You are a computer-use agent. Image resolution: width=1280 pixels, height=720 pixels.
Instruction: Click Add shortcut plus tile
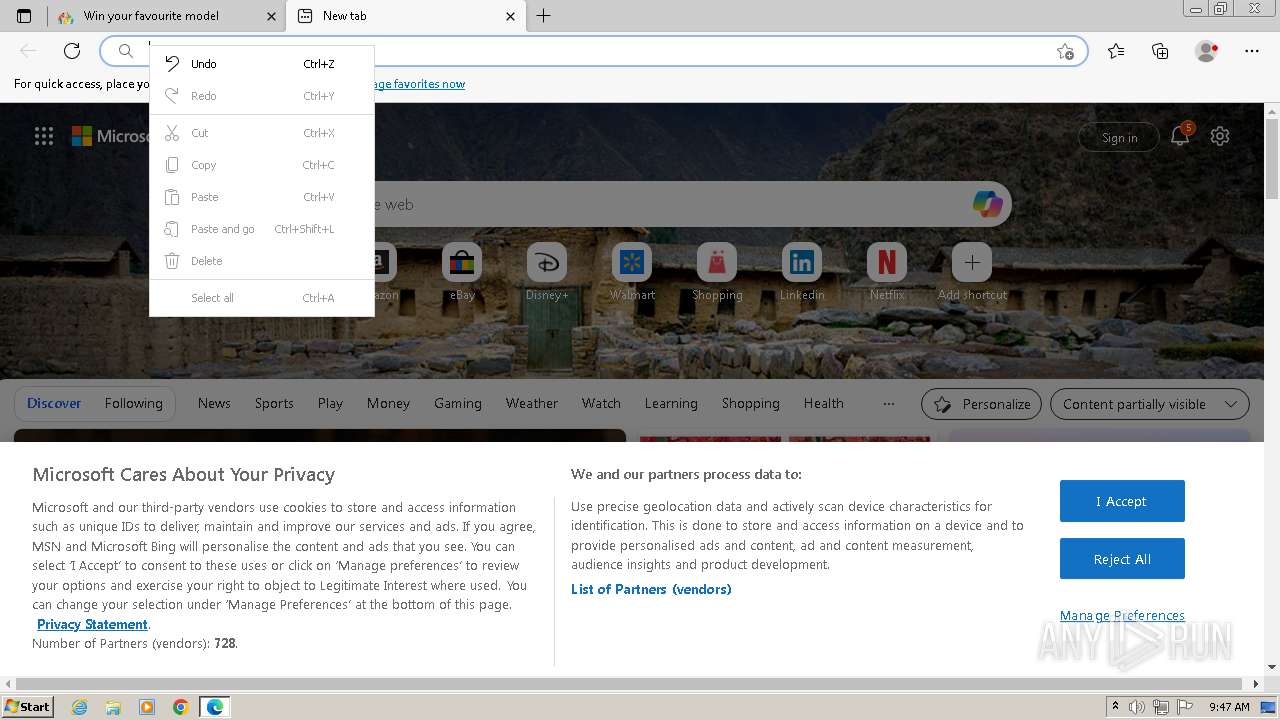tap(972, 272)
